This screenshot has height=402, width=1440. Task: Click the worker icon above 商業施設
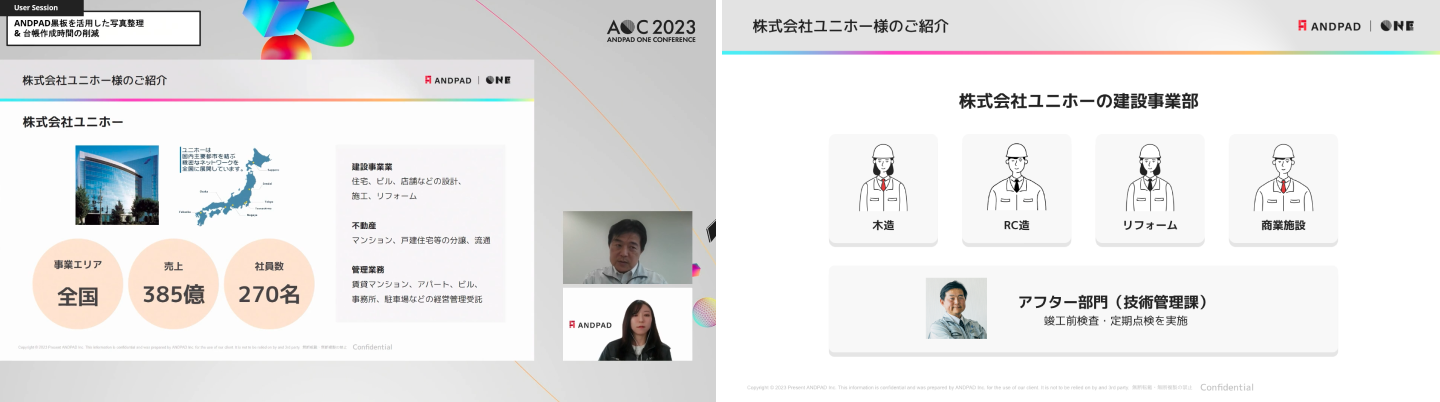tap(1283, 177)
